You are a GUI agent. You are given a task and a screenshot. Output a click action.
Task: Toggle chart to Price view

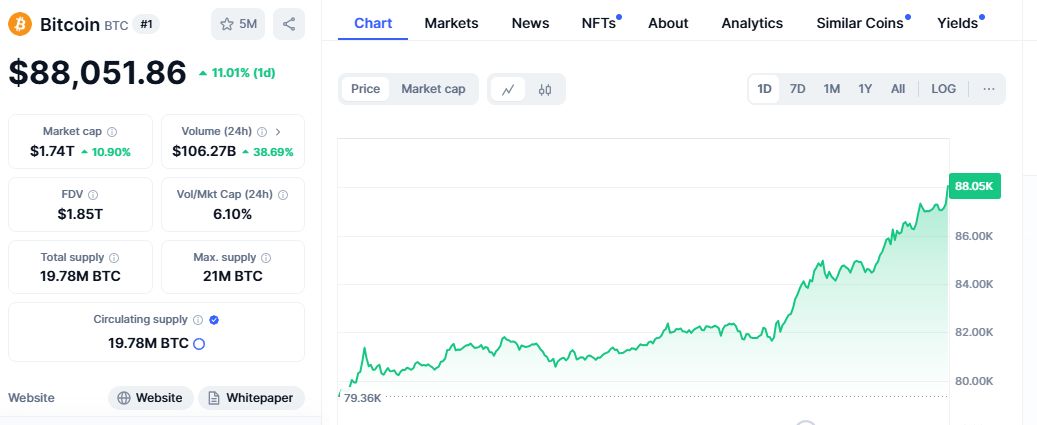click(365, 89)
